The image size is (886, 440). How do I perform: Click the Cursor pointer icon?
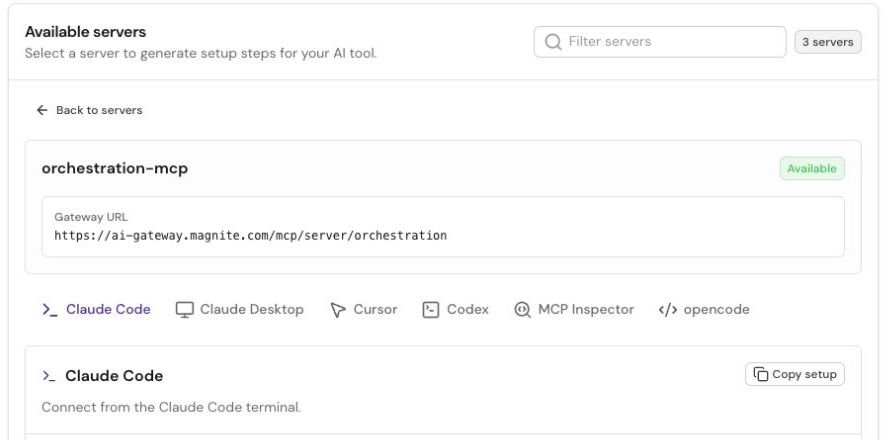(x=337, y=310)
